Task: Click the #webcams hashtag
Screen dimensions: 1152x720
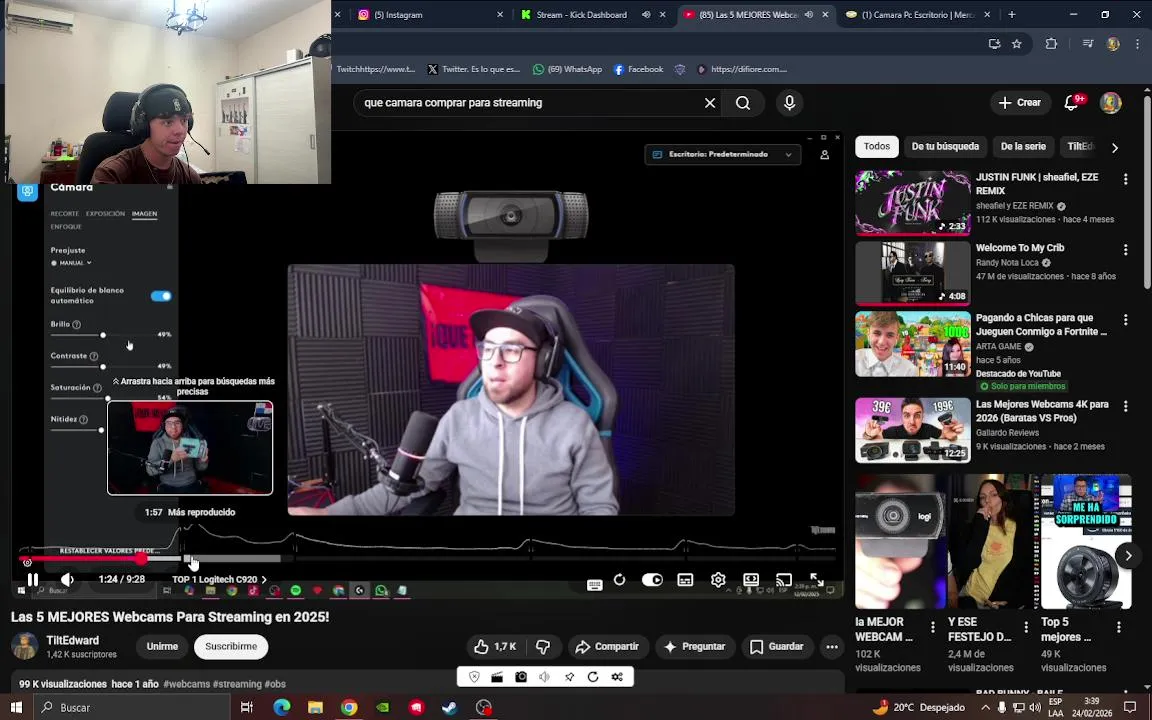Action: point(187,684)
